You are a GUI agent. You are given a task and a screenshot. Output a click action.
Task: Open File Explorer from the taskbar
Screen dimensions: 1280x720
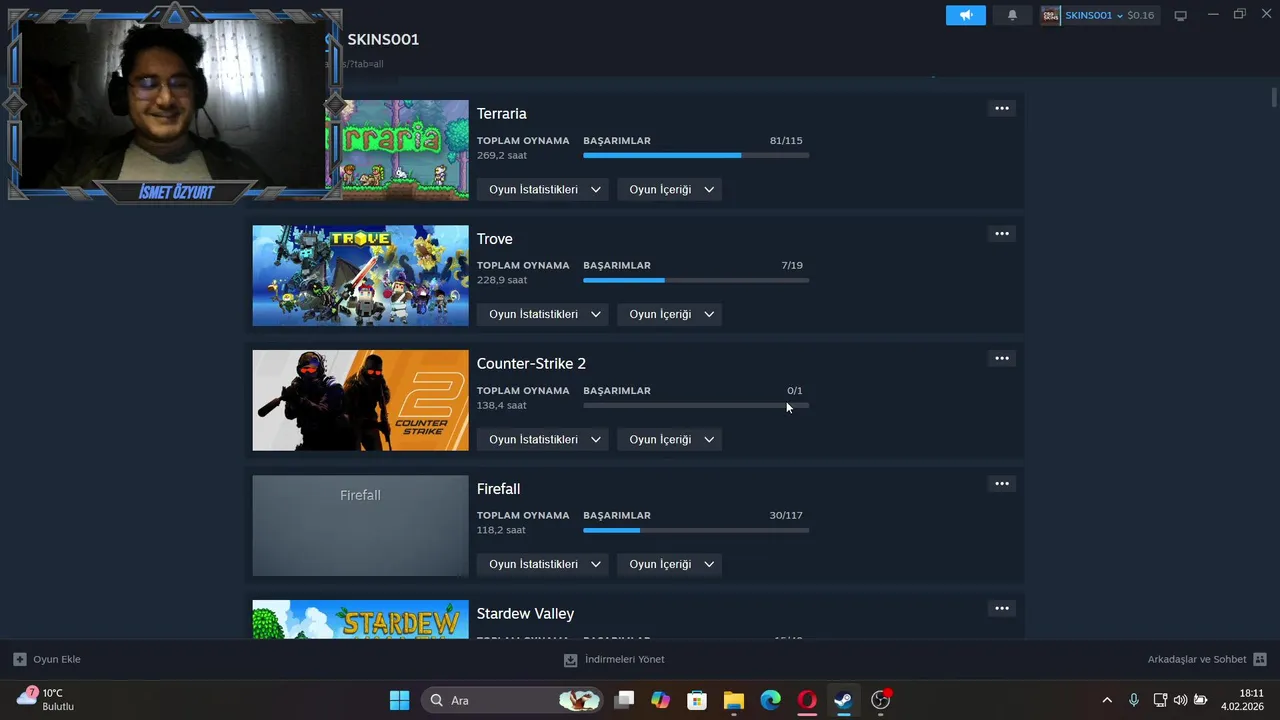(x=734, y=700)
